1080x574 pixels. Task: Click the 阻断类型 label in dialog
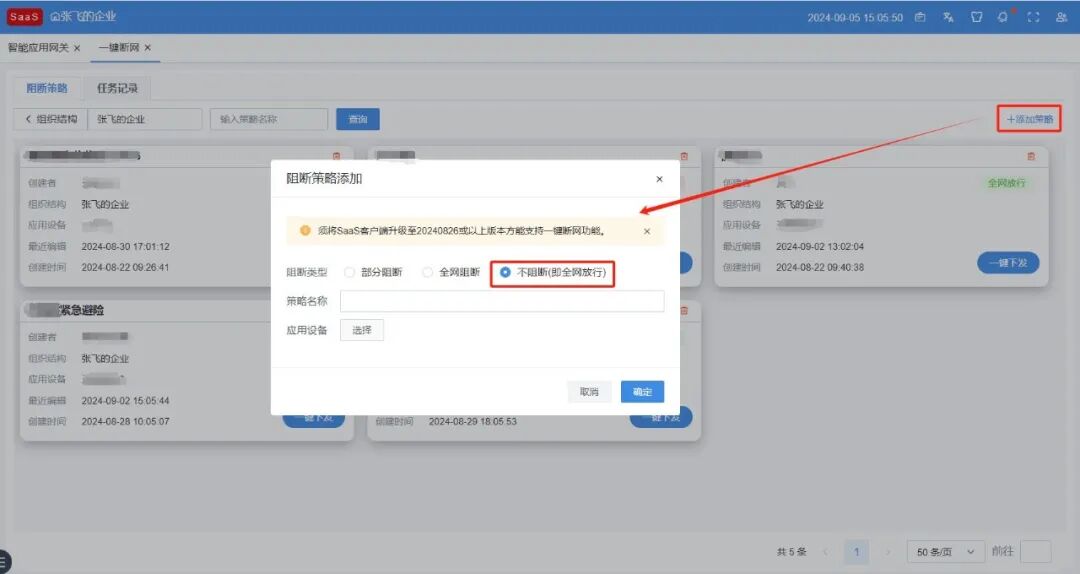click(307, 272)
